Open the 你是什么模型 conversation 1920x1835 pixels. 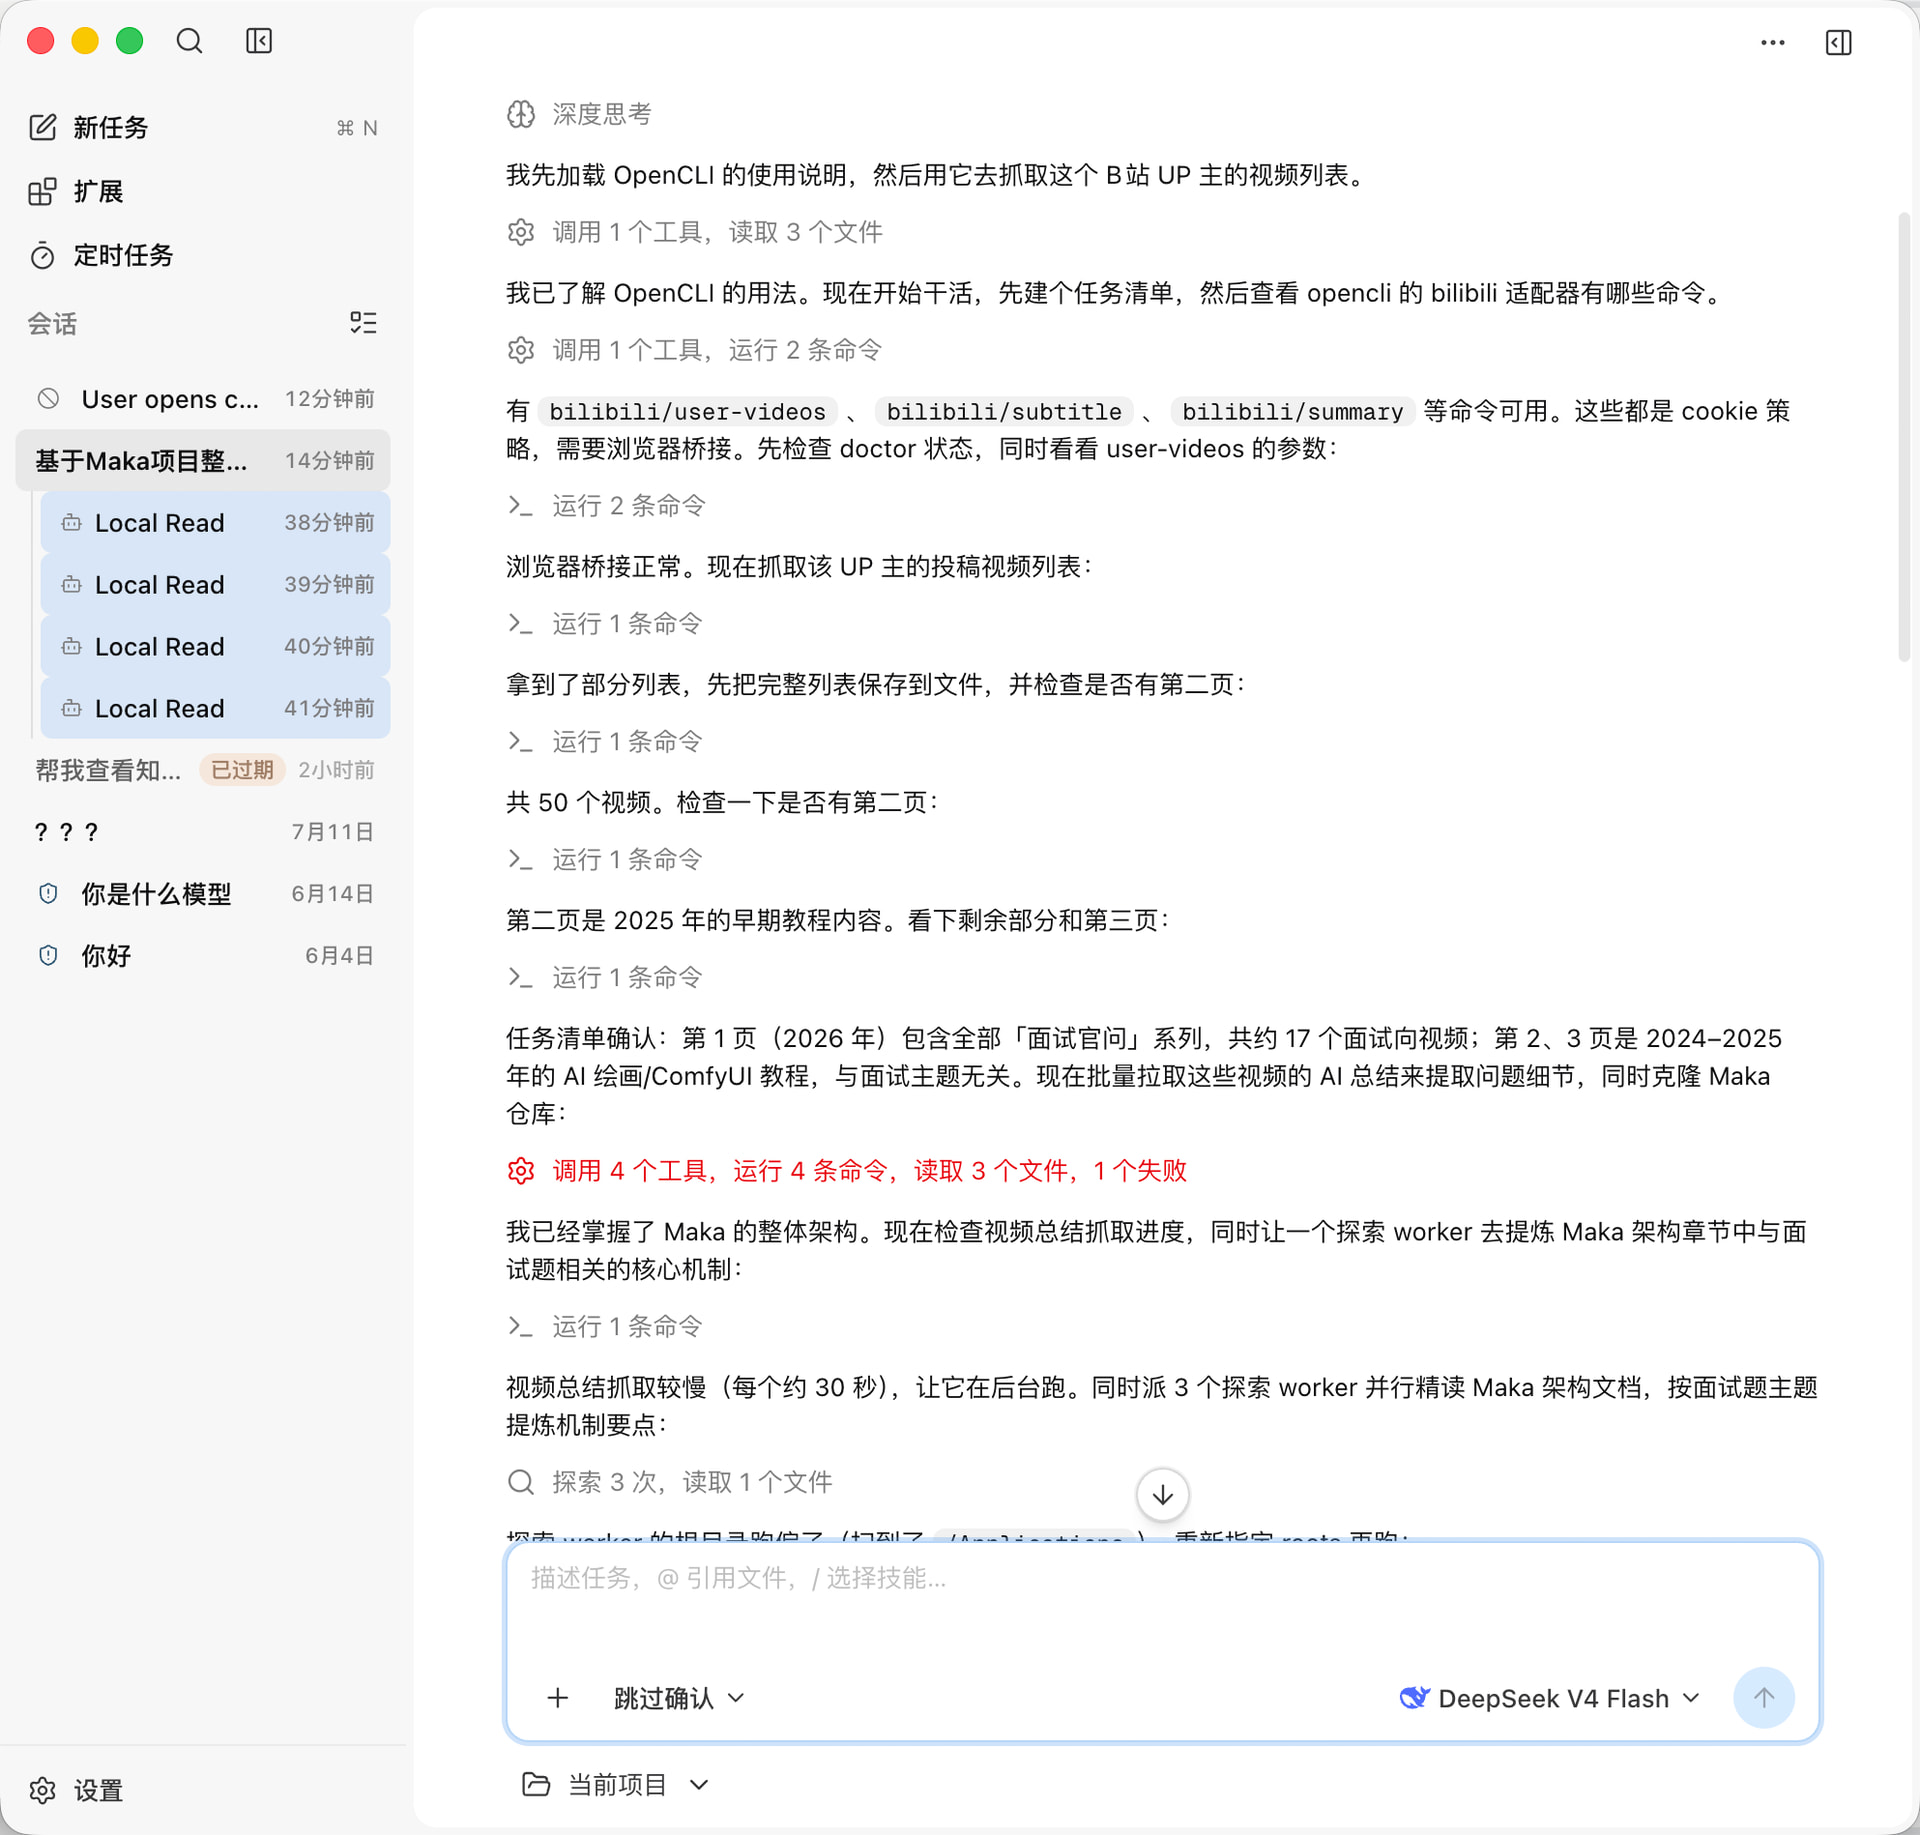tap(203, 894)
